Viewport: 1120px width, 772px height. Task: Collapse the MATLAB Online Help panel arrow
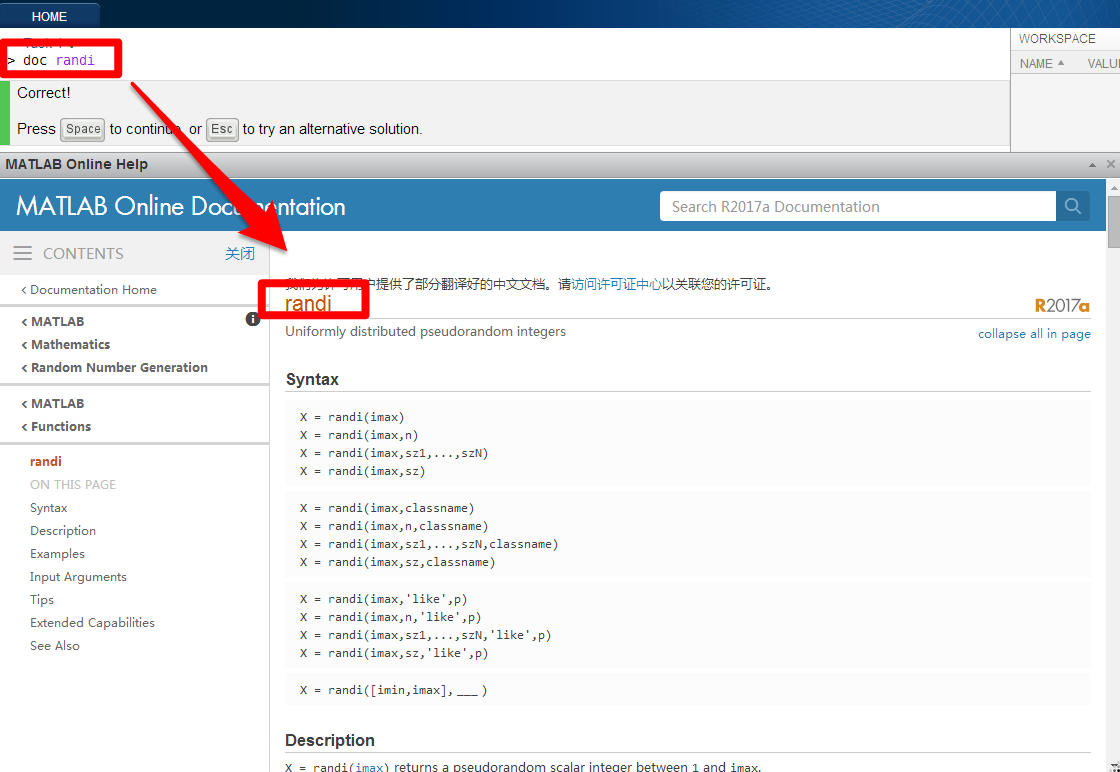pyautogui.click(x=1092, y=164)
